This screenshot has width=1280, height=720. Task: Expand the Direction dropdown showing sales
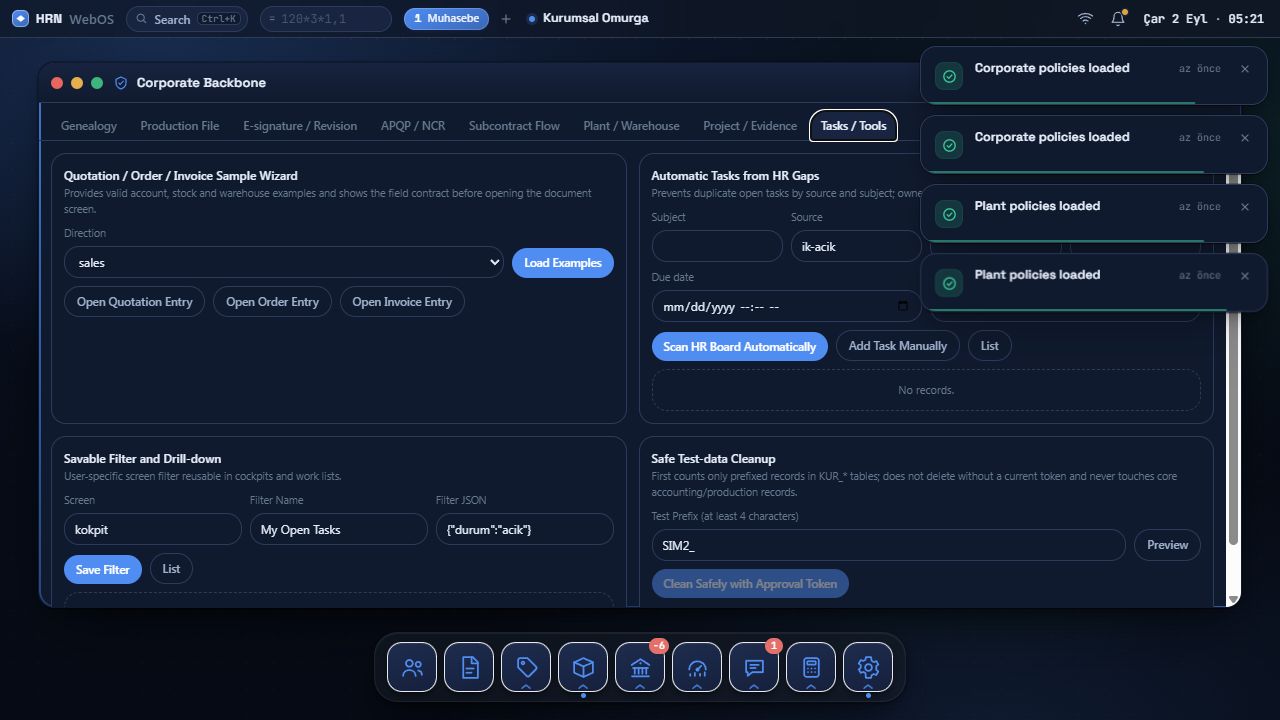click(x=284, y=262)
